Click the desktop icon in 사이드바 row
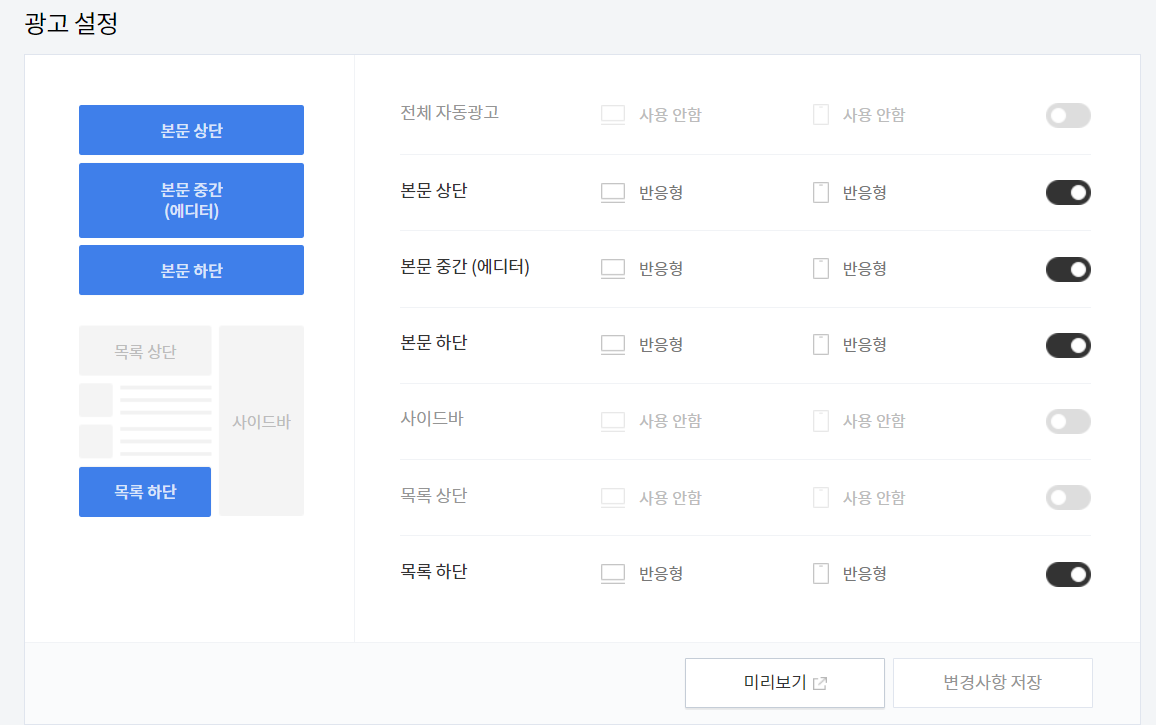 [x=613, y=421]
